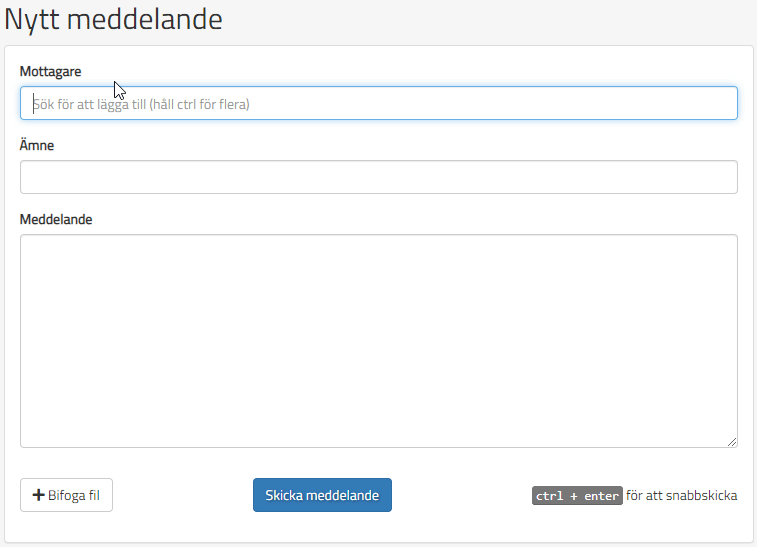Click the 'ctrl' key in shortcut hint
Viewport: 757px width, 547px height.
(549, 496)
